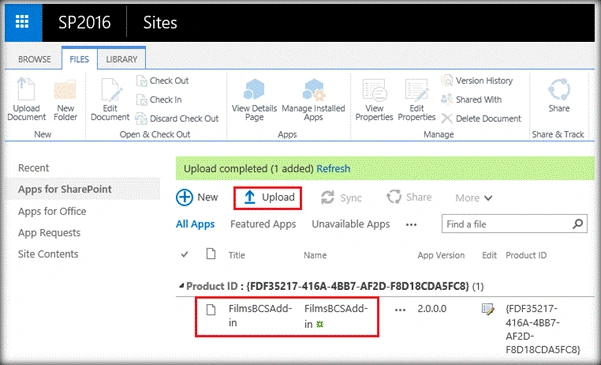Open Version History
The height and width of the screenshot is (365, 601).
477,81
